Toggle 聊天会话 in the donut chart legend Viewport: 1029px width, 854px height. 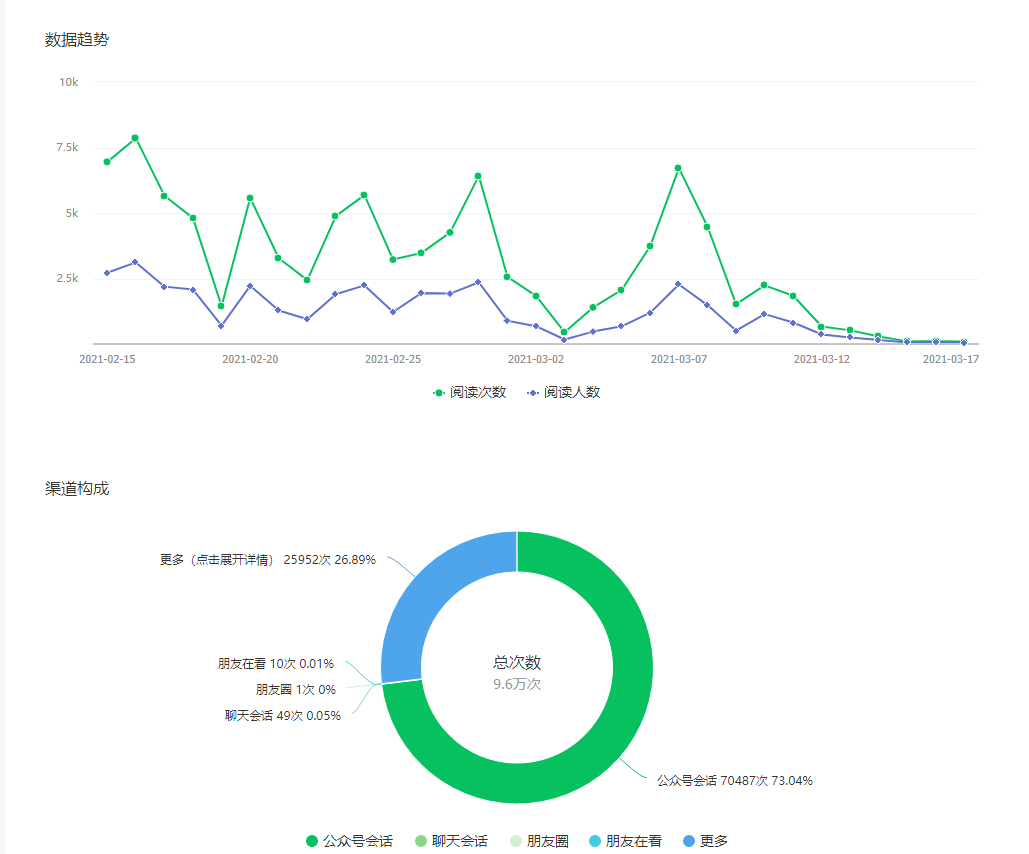click(x=452, y=841)
